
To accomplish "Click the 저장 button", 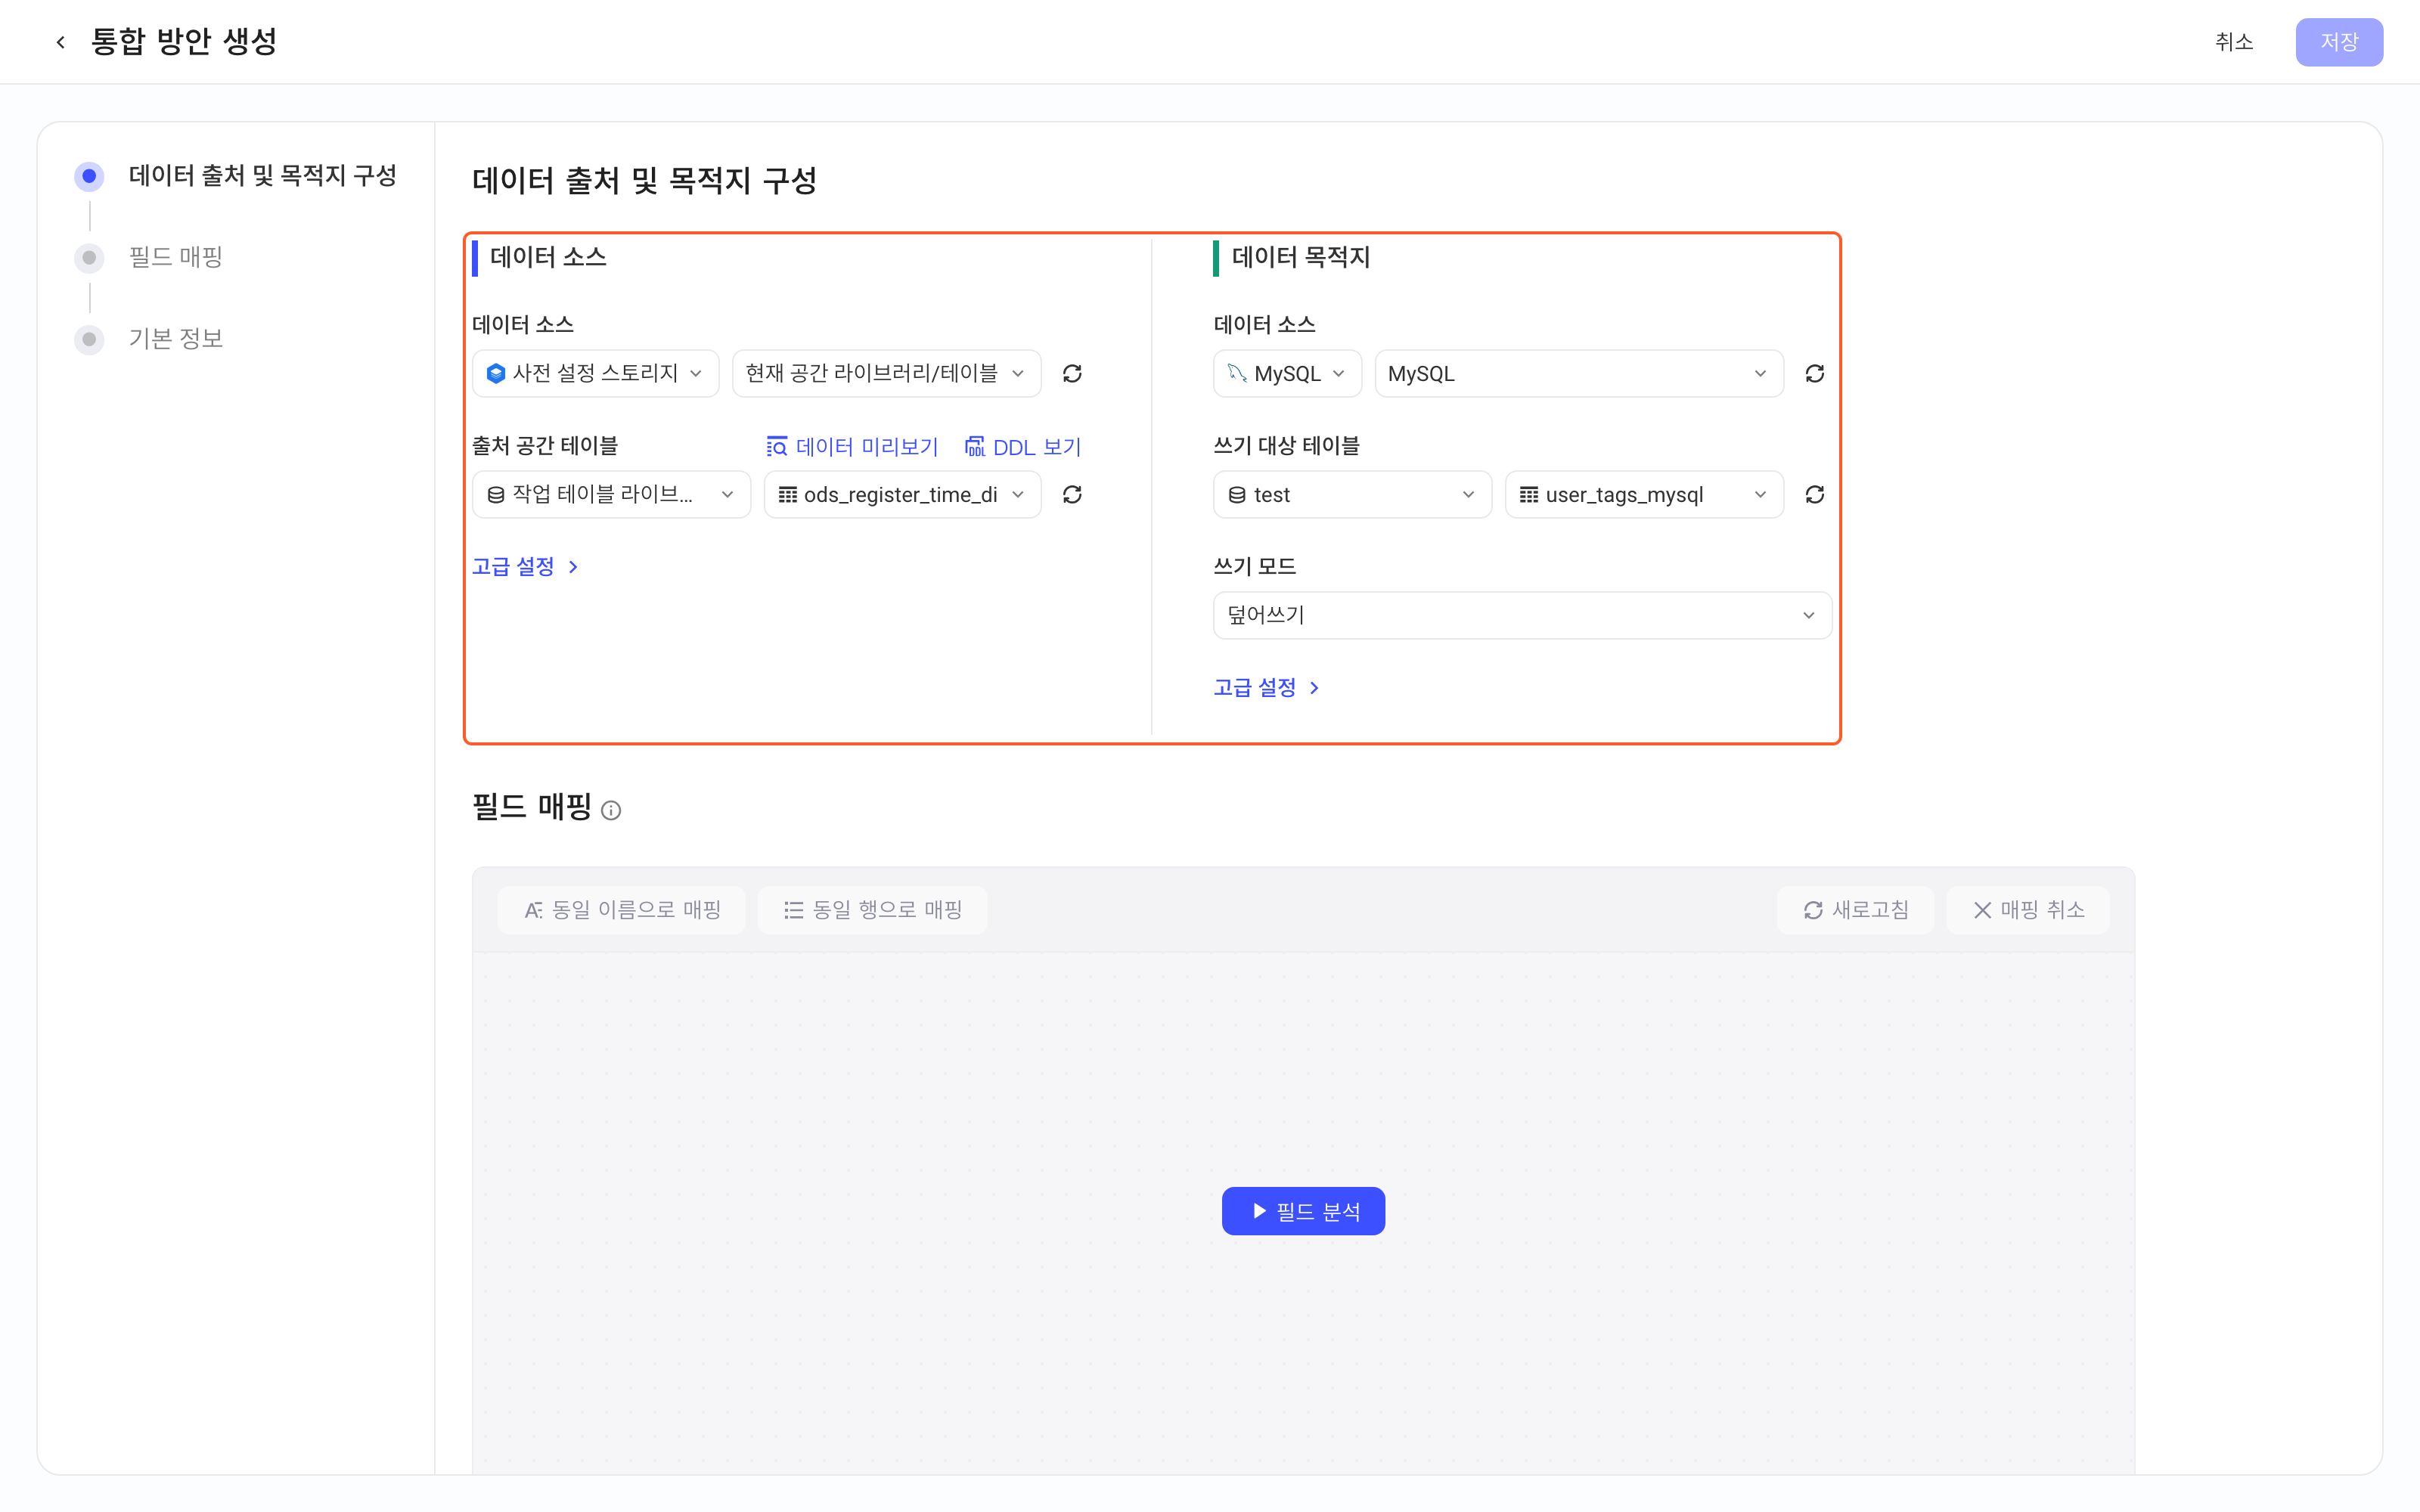I will 2338,42.
